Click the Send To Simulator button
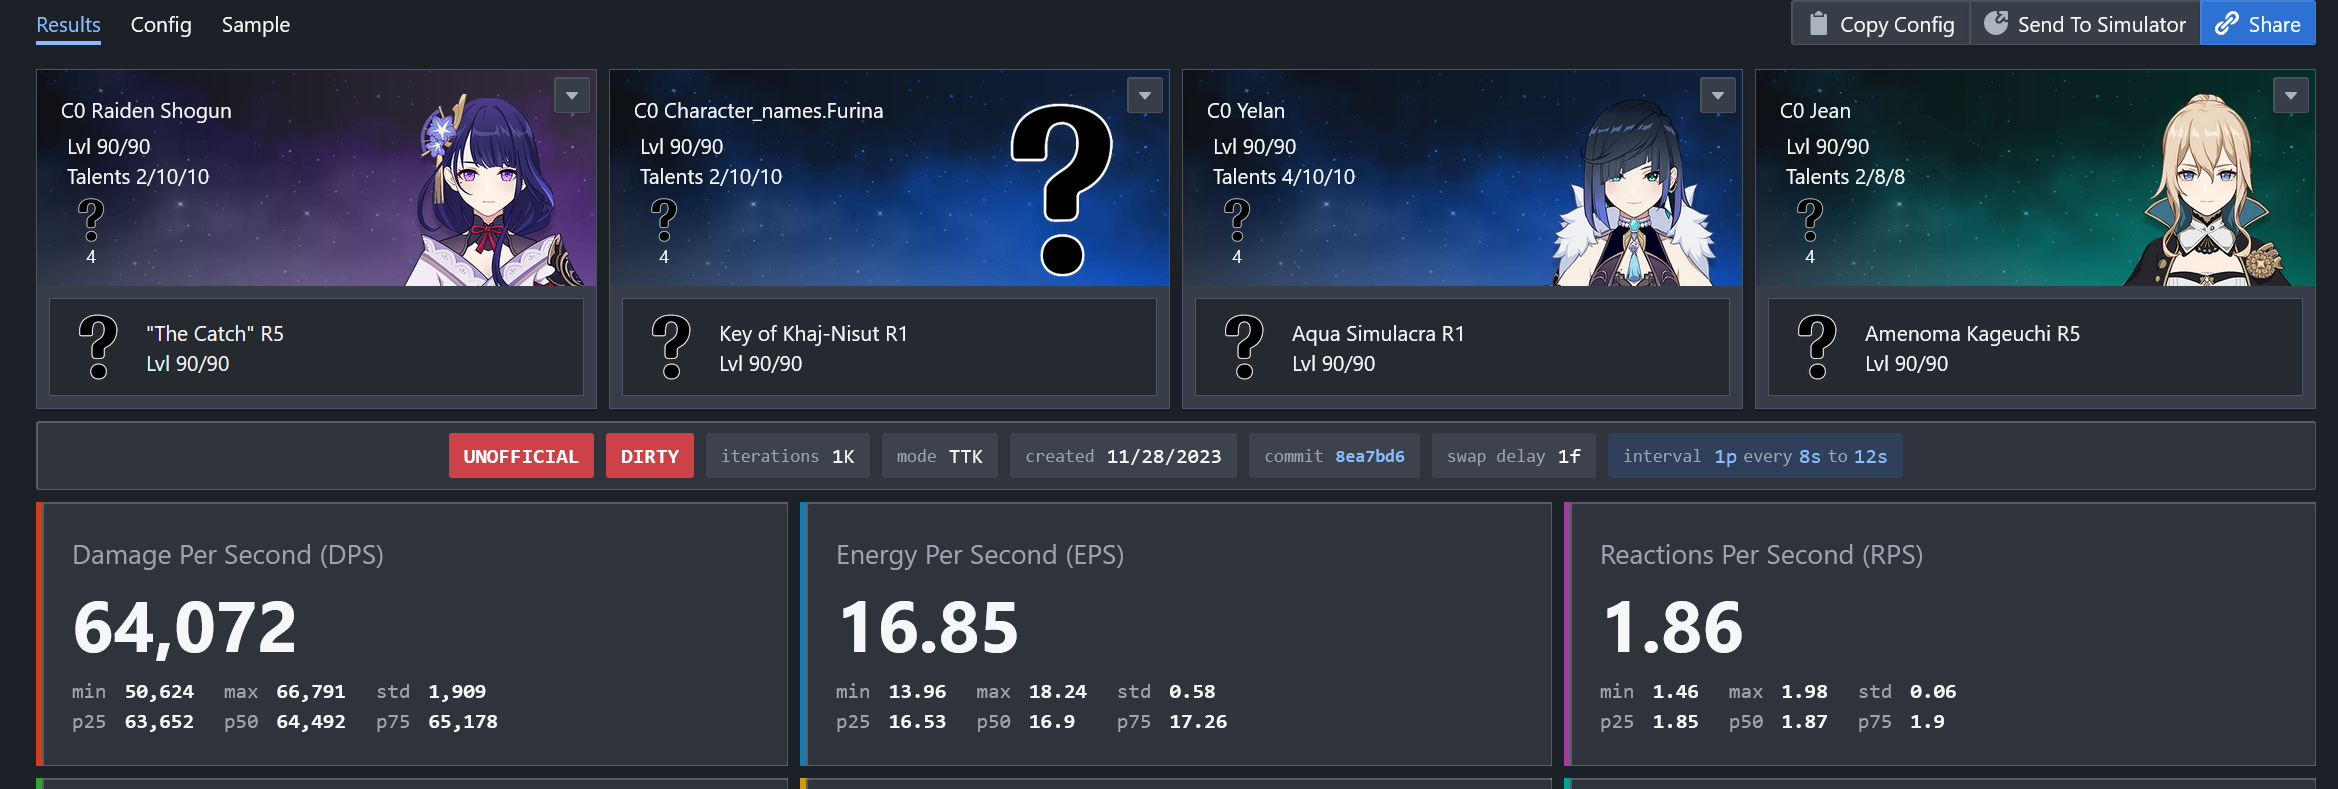This screenshot has height=789, width=2338. tap(2085, 24)
